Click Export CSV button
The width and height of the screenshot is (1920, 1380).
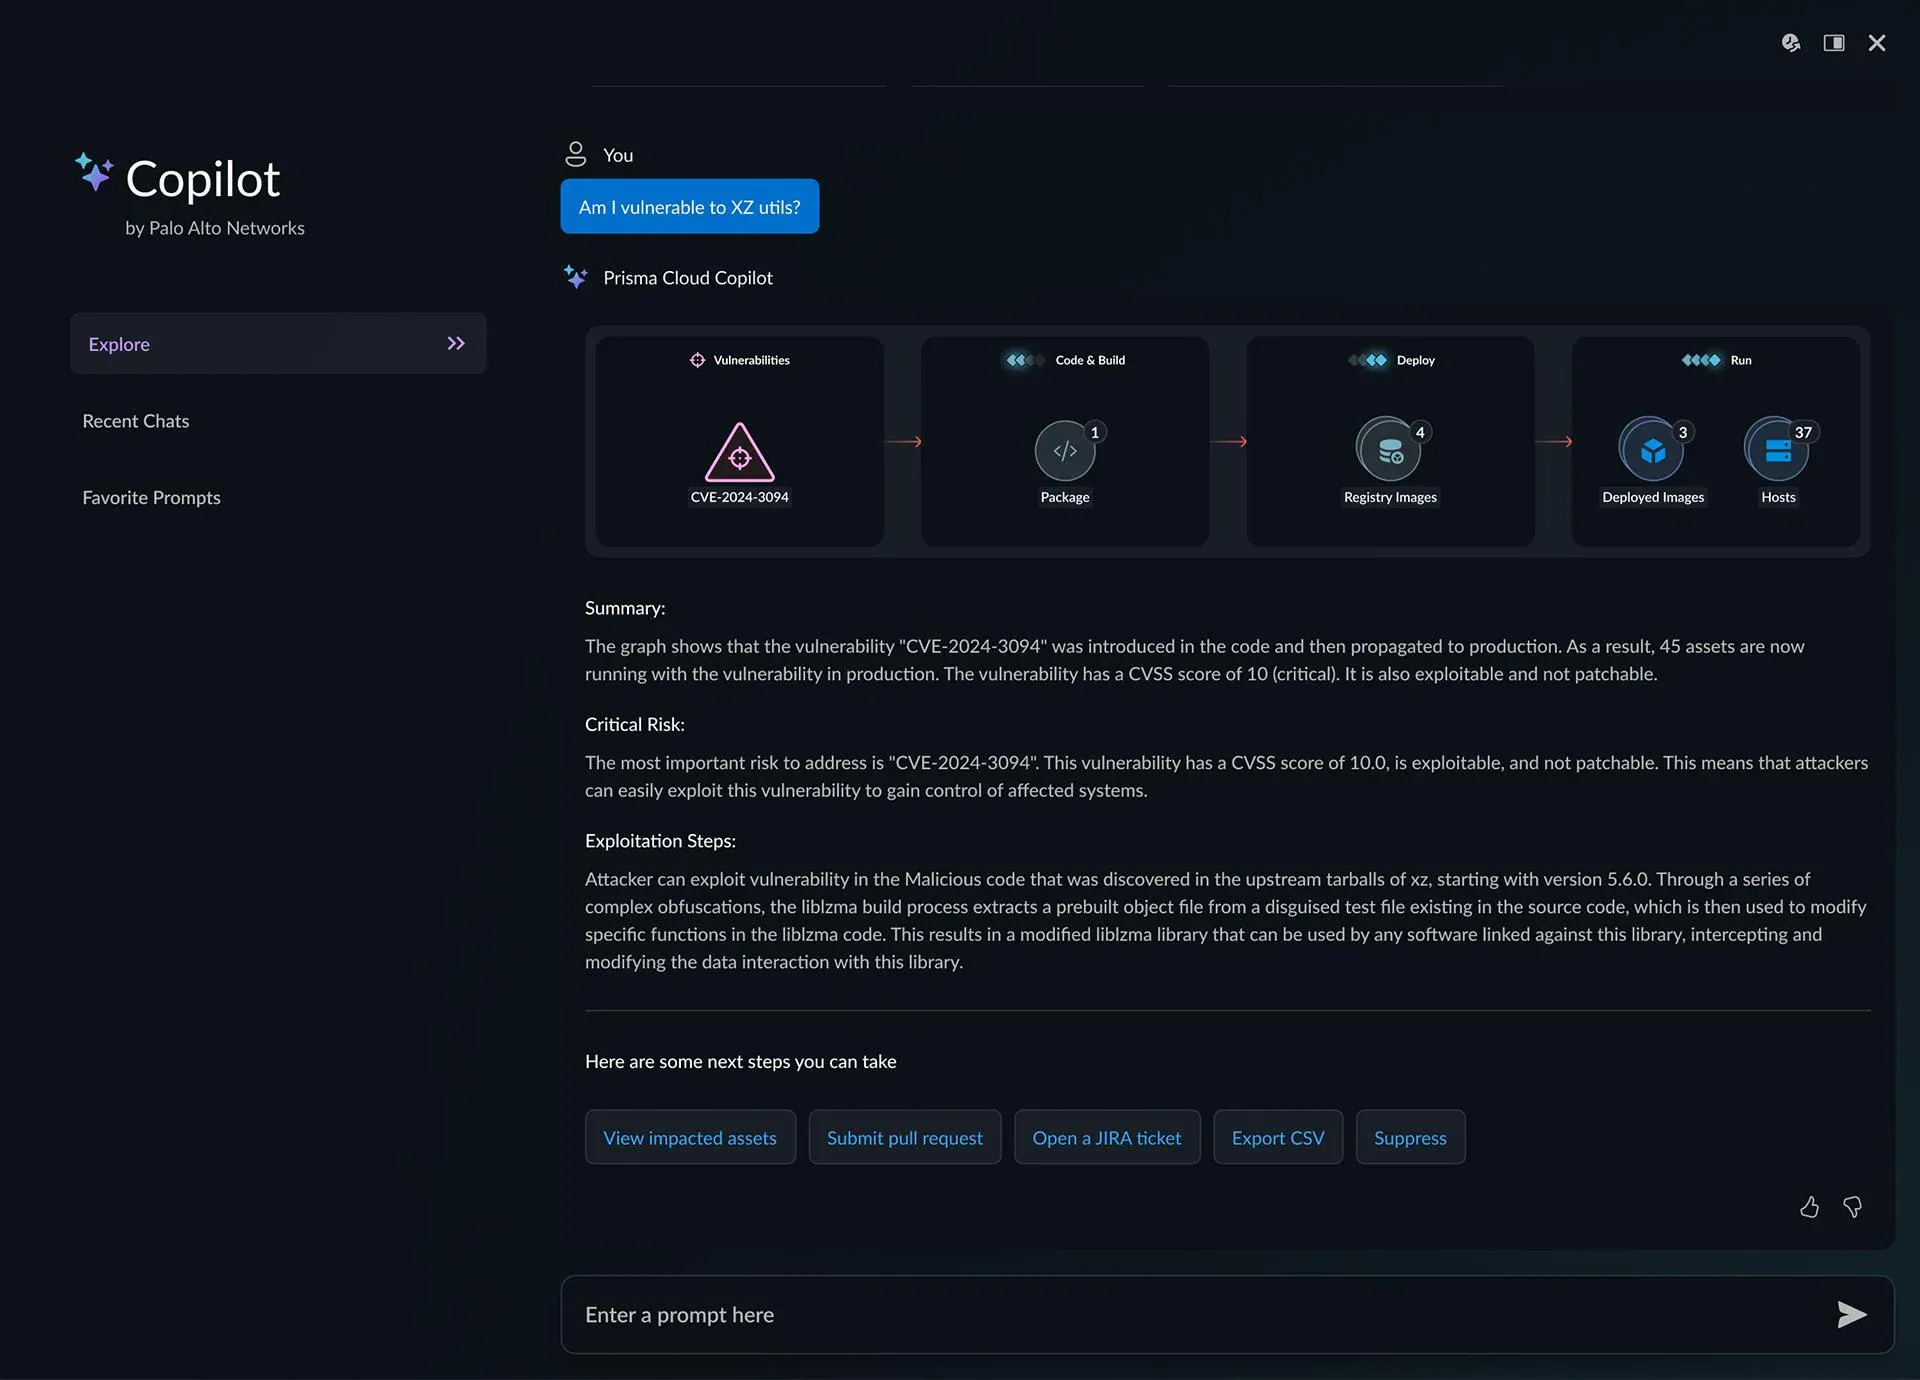point(1278,1137)
